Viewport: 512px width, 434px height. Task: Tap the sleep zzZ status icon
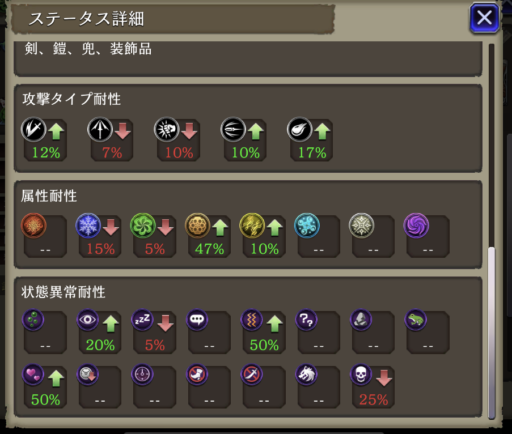coord(142,320)
